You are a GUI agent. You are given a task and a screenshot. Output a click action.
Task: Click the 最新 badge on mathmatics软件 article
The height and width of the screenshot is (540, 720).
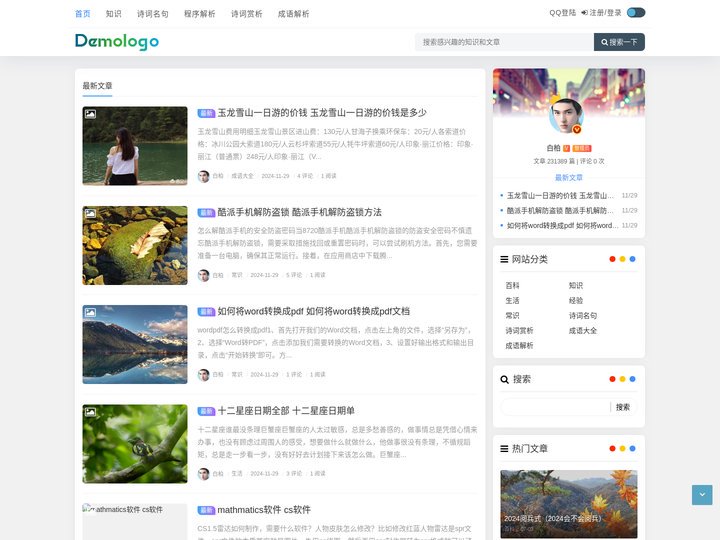(x=206, y=510)
